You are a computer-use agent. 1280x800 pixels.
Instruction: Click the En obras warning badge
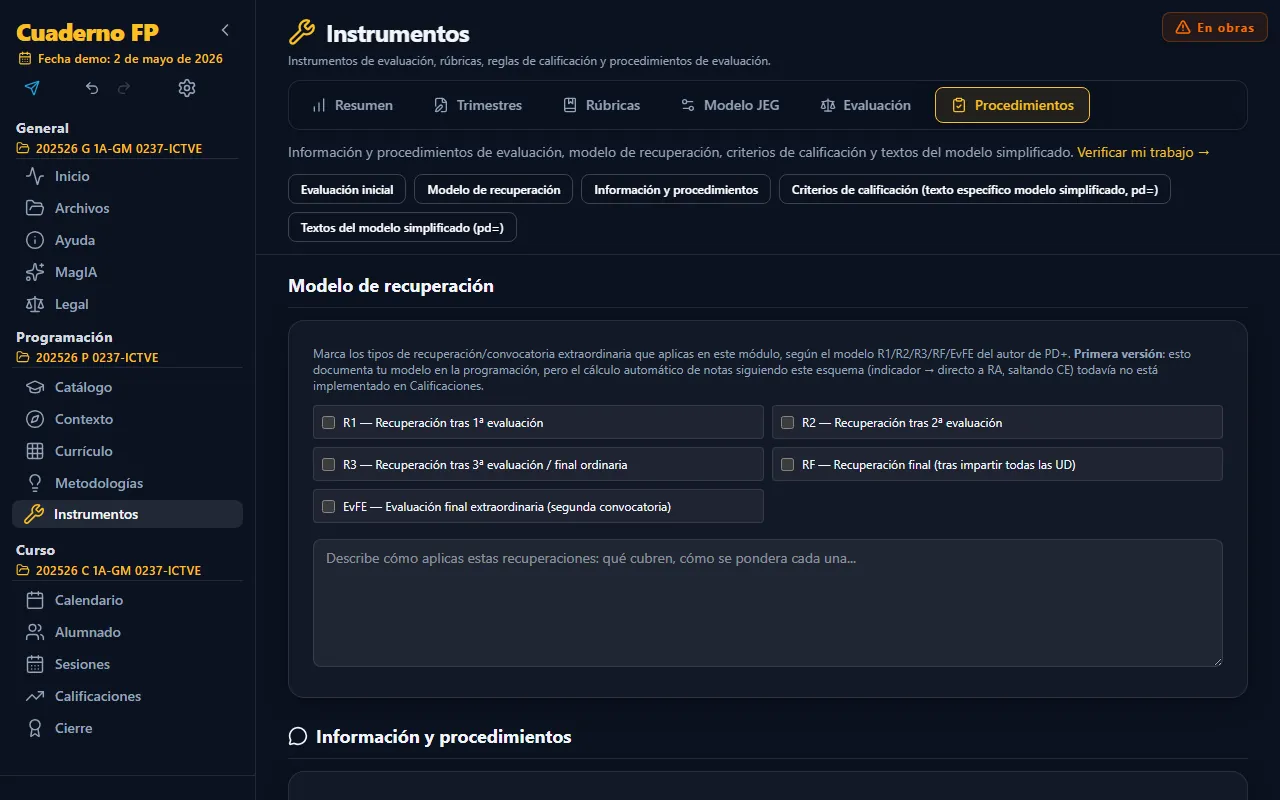(x=1215, y=27)
